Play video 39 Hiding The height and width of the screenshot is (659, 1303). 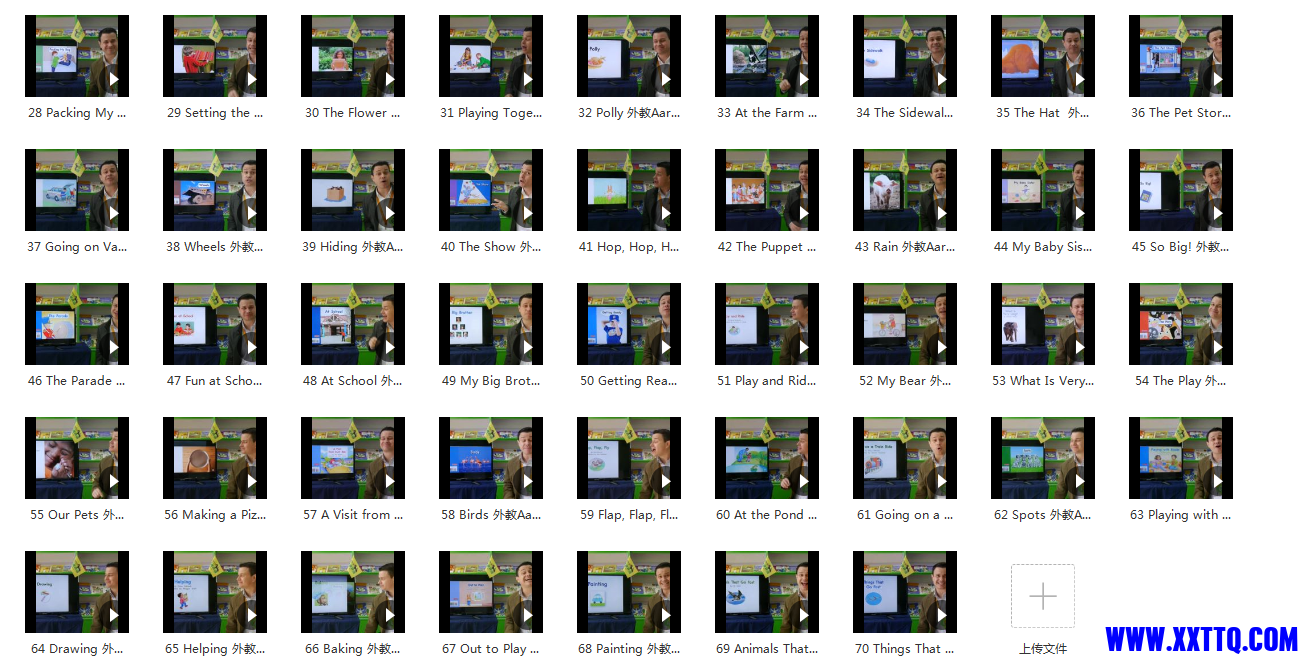pos(353,190)
